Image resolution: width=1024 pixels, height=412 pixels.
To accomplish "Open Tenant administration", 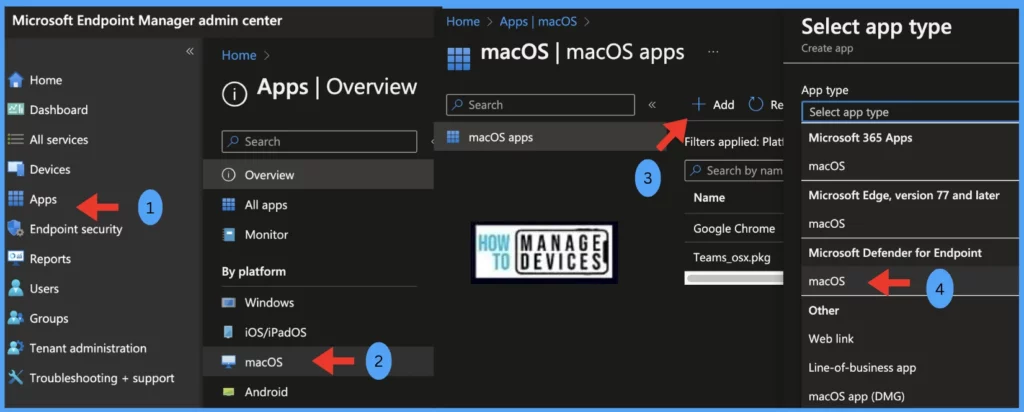I will point(88,348).
